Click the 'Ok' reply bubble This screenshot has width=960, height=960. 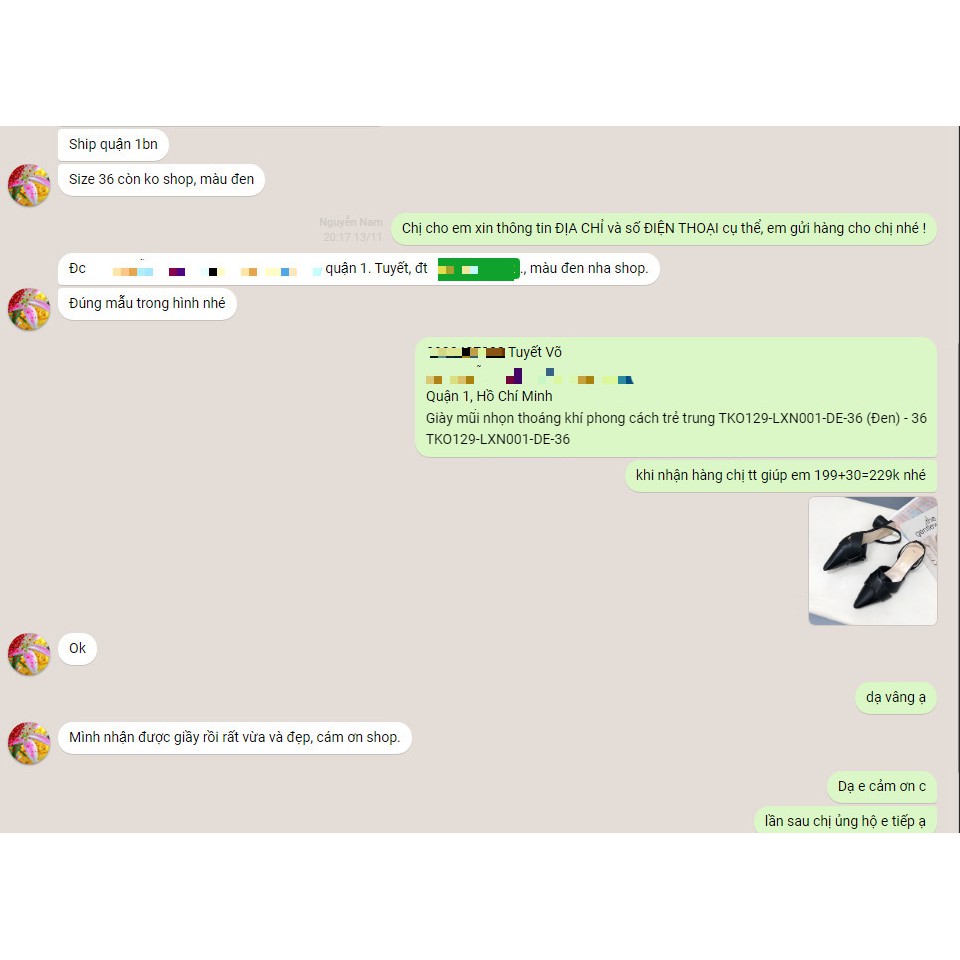[77, 649]
